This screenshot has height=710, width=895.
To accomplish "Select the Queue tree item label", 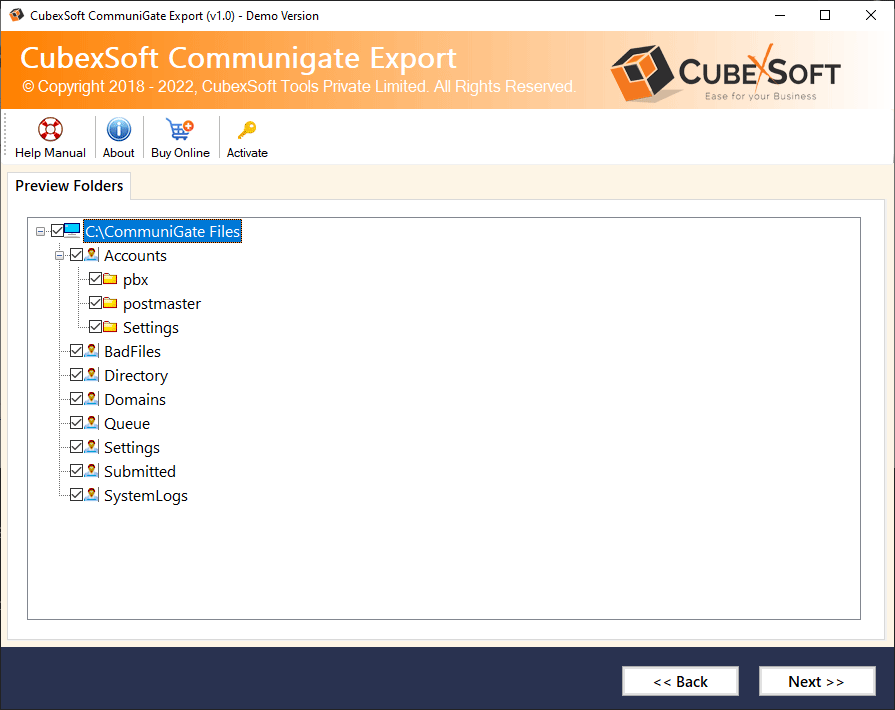I will [127, 423].
